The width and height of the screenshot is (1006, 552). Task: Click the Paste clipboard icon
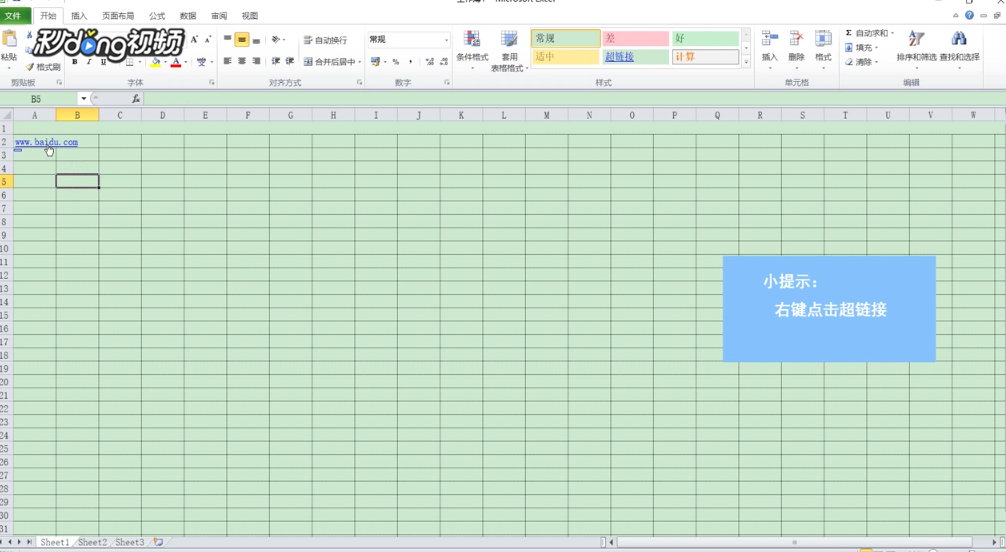click(10, 39)
